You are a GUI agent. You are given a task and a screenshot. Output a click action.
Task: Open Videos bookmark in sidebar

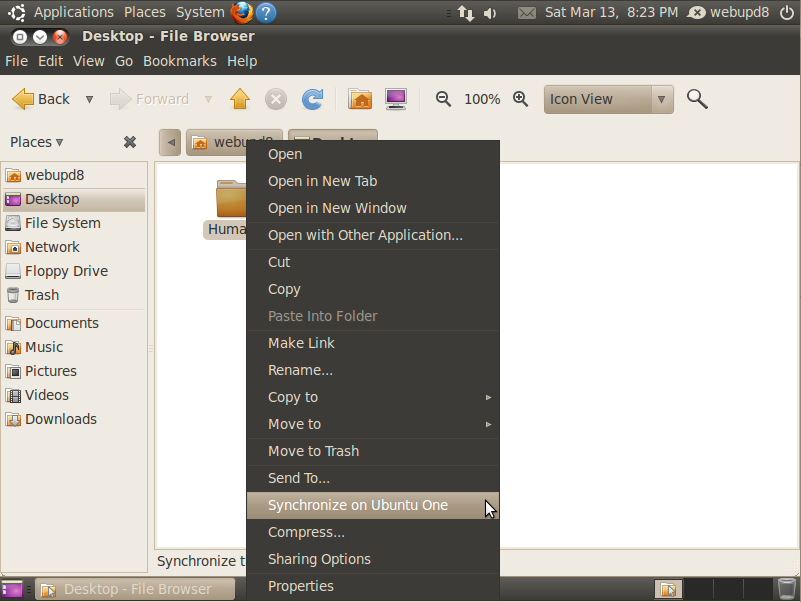coord(74,396)
